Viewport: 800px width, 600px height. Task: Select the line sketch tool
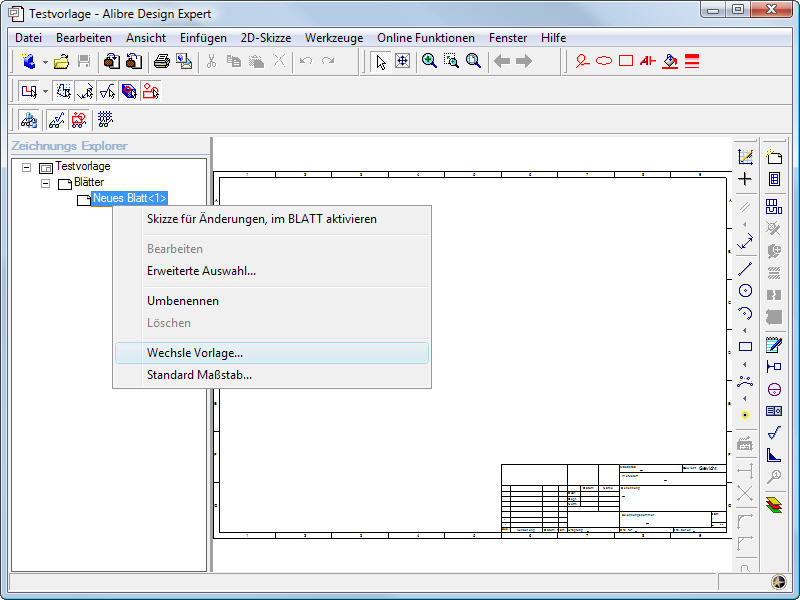point(745,269)
